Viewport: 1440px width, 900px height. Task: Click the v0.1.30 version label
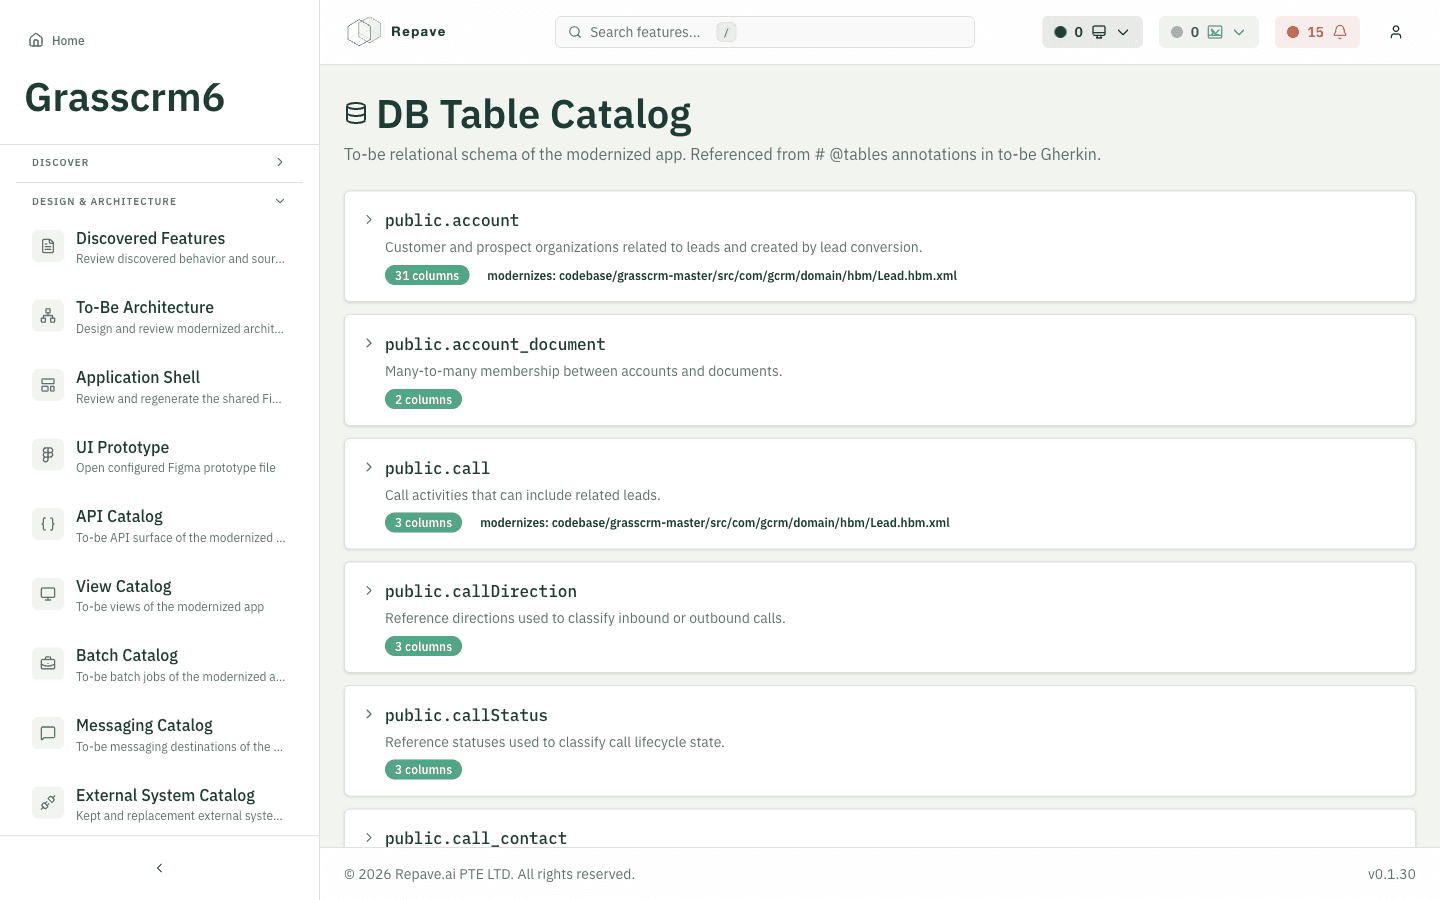click(1392, 874)
